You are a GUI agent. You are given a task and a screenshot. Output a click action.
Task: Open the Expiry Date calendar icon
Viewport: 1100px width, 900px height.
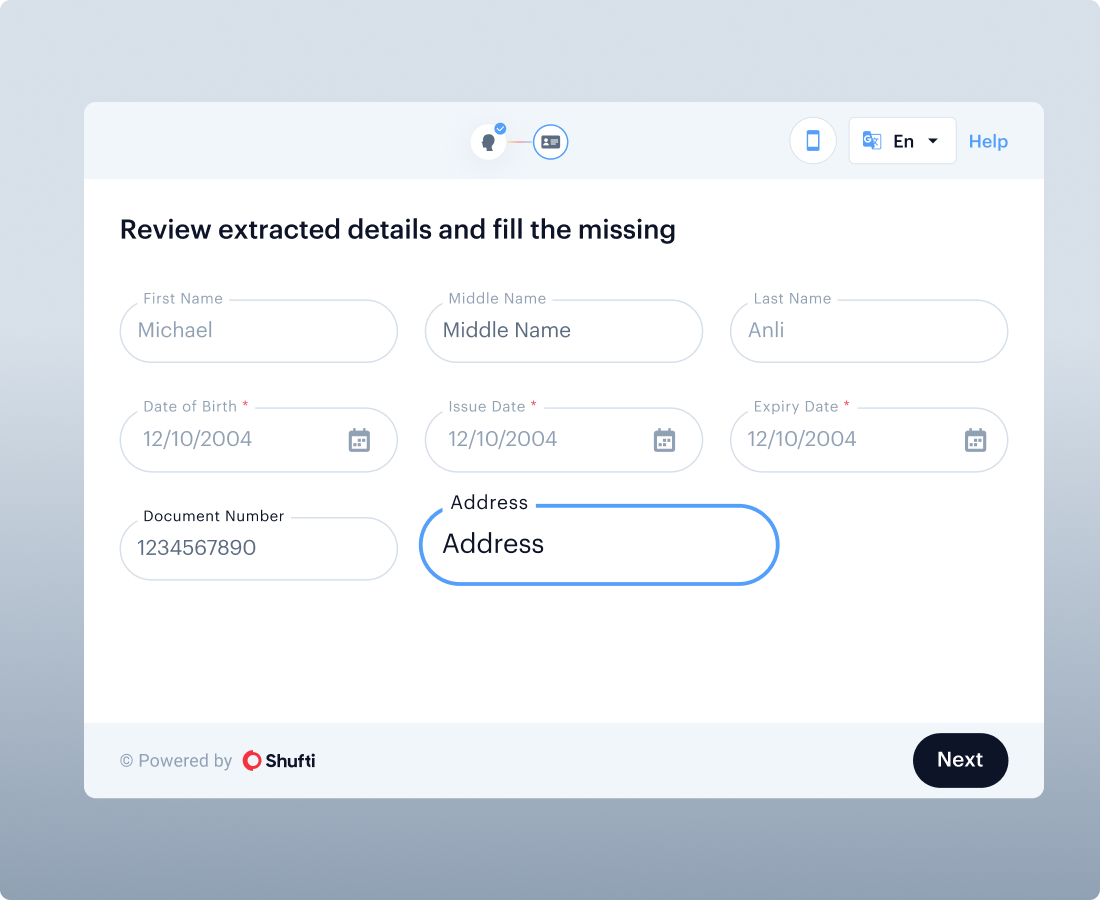975,440
